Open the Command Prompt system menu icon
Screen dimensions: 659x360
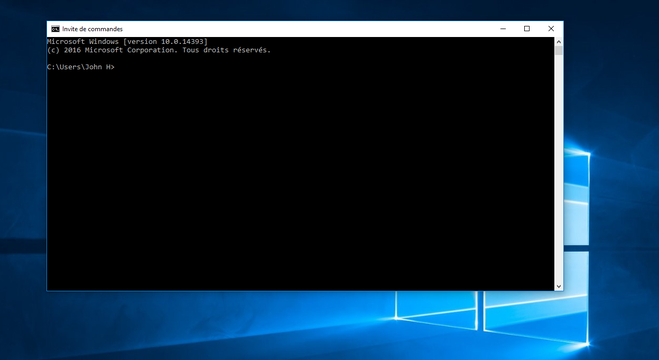(55, 29)
